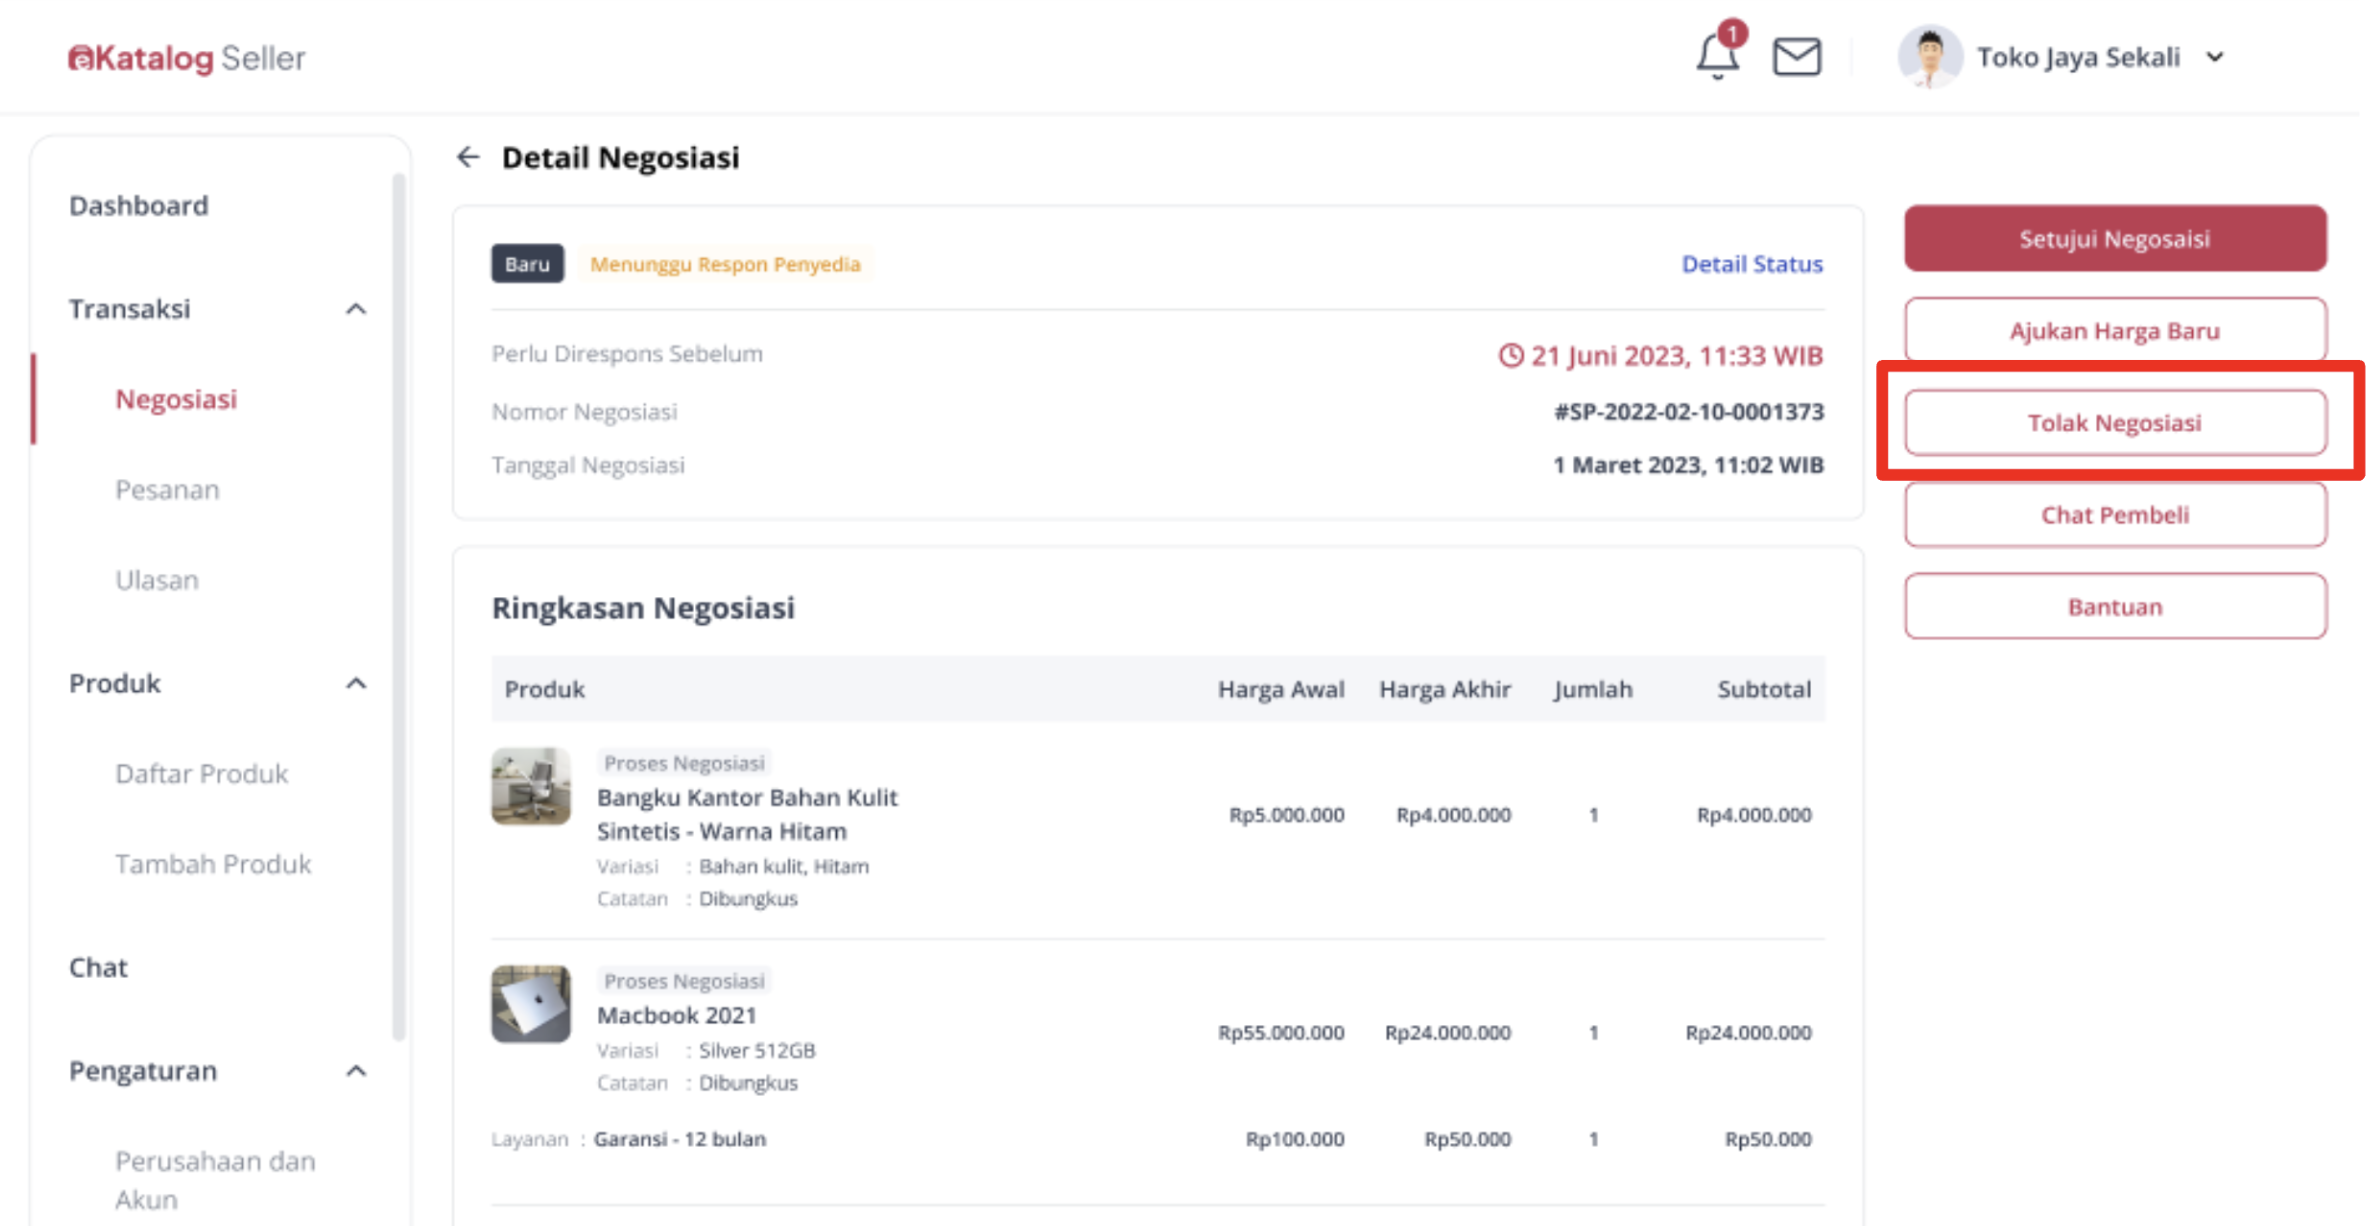Open Chat in sidebar
This screenshot has width=2370, height=1226.
98,967
